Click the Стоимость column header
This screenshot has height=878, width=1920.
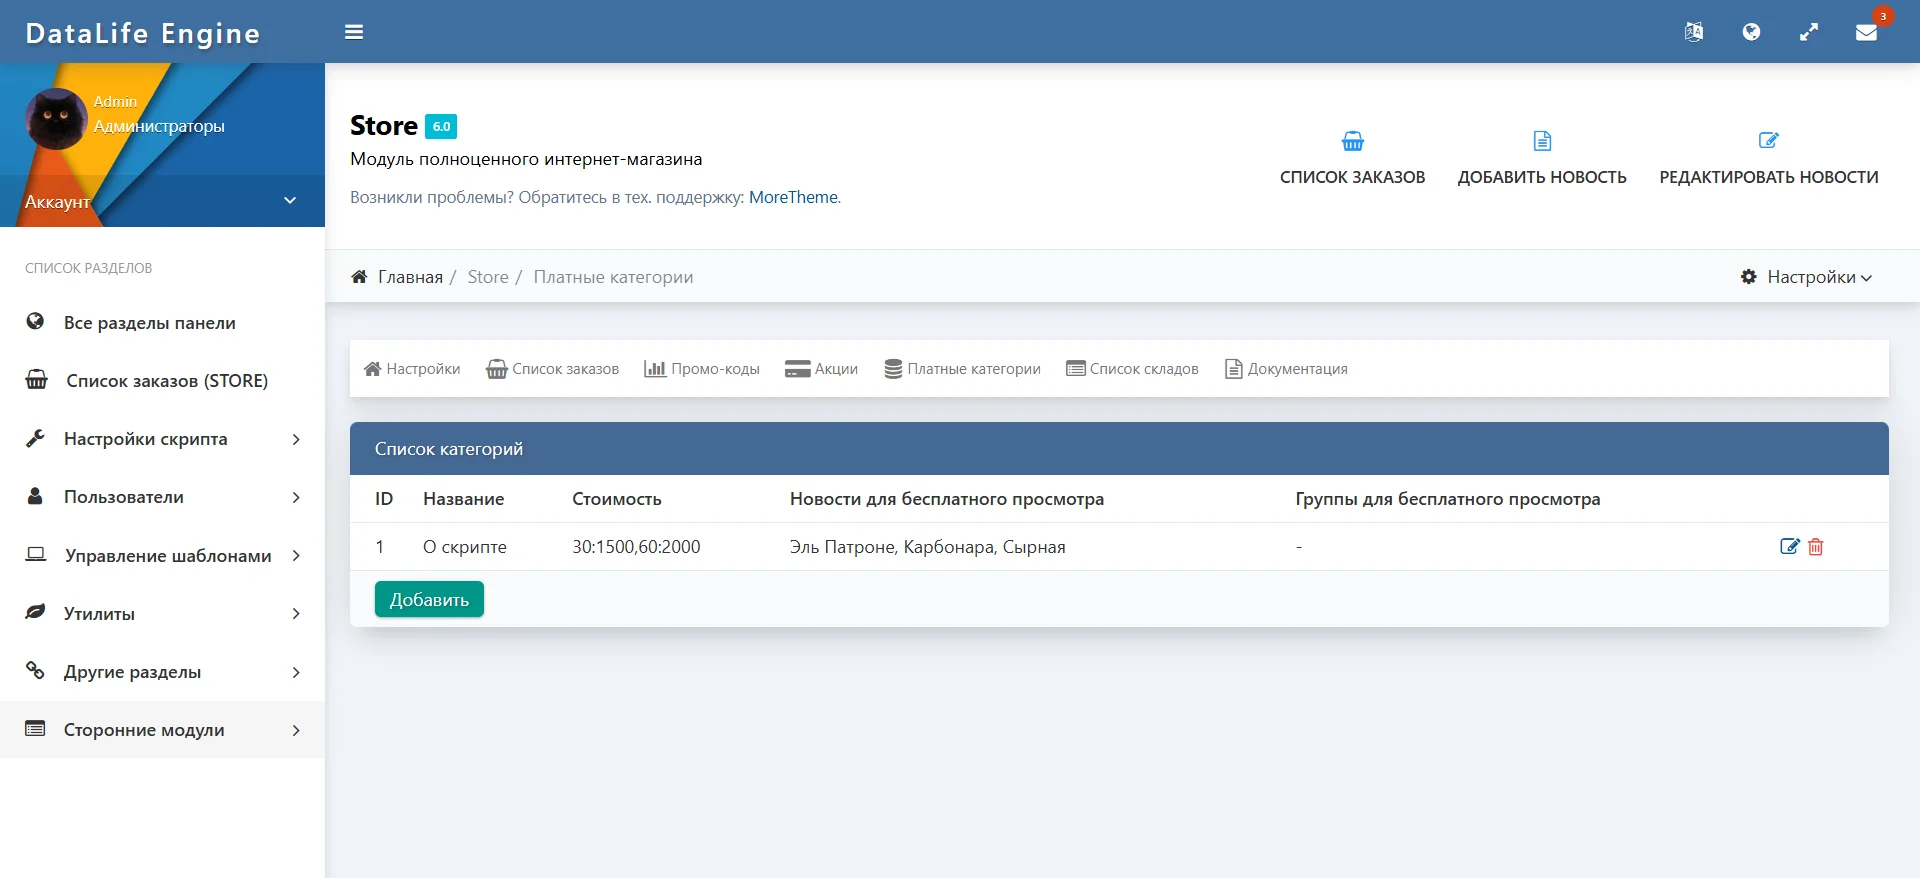point(617,499)
